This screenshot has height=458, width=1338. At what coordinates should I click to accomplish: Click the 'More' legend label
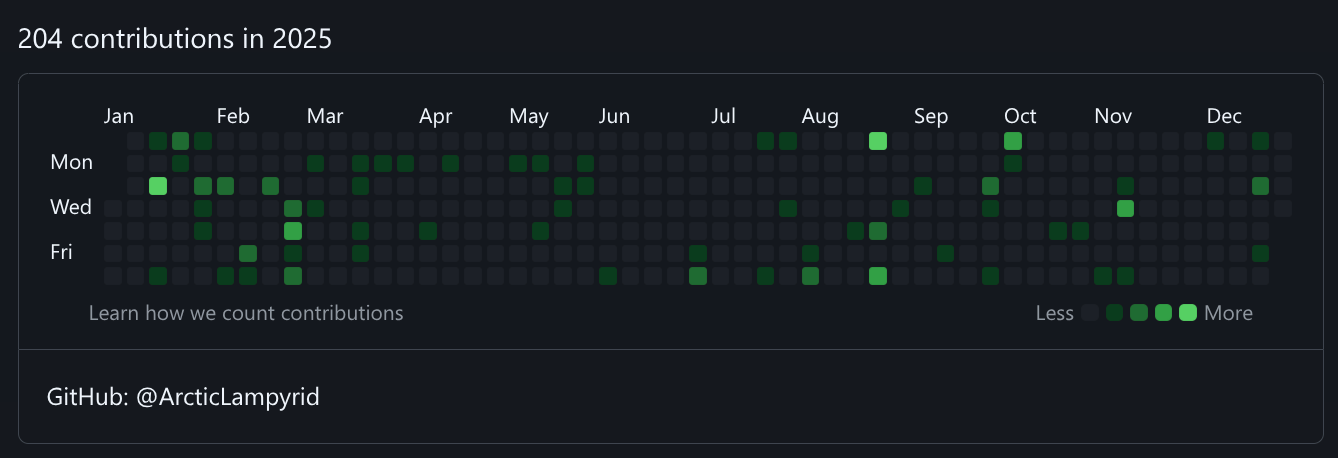click(x=1229, y=313)
